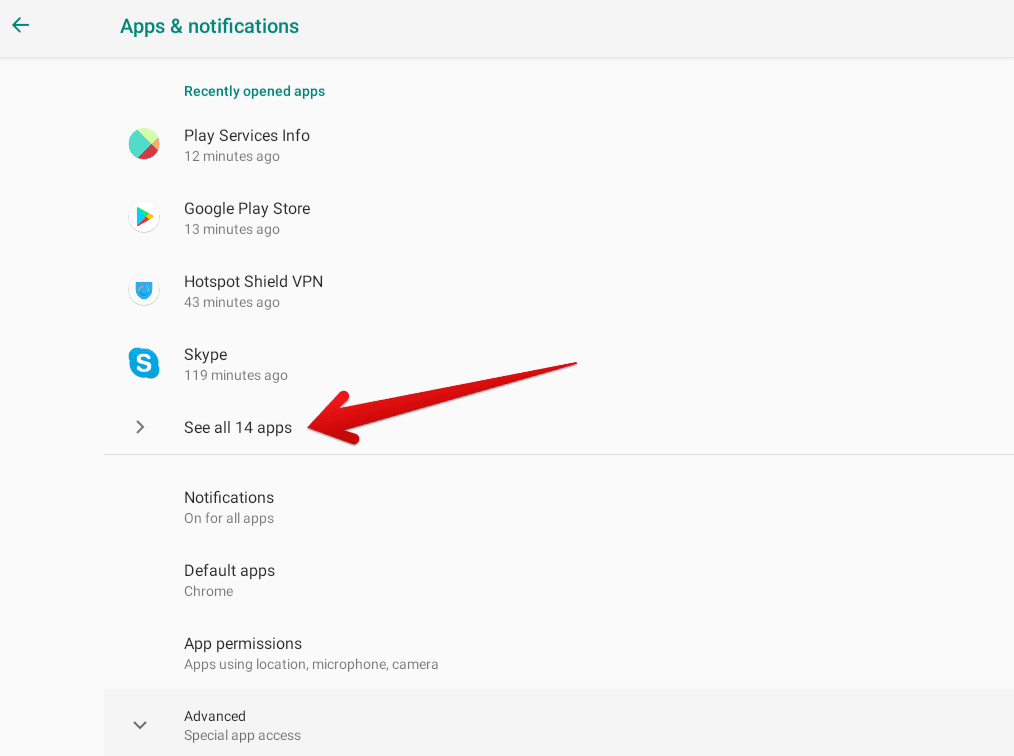The width and height of the screenshot is (1014, 756).
Task: Select the Play Services Info label
Action: (247, 135)
